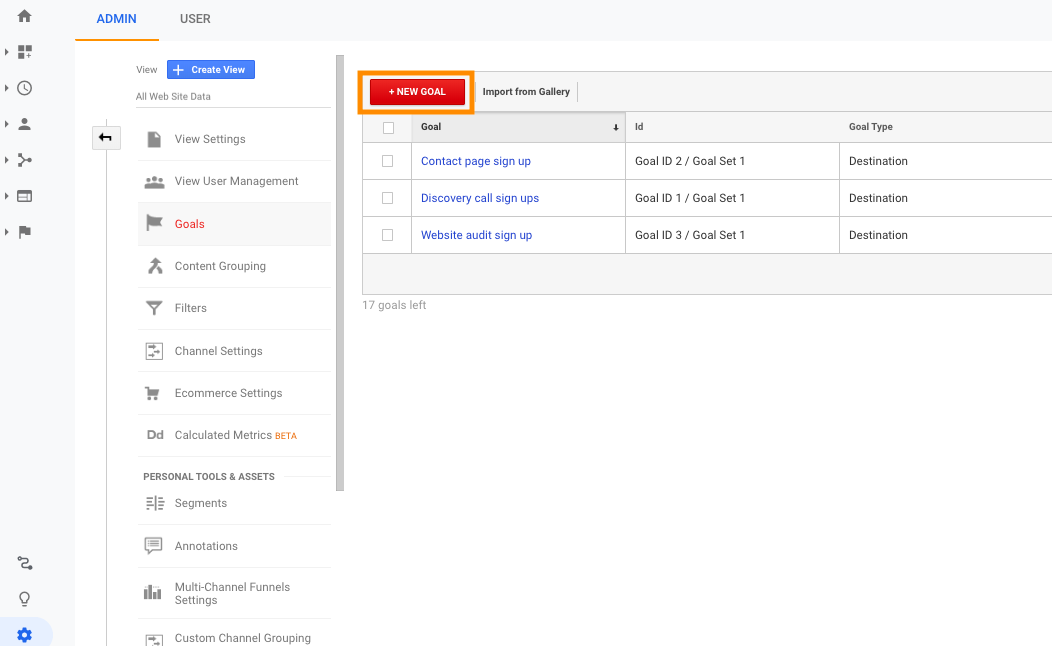The height and width of the screenshot is (646, 1052).
Task: Toggle the select-all checkbox in the goals header
Action: point(388,127)
